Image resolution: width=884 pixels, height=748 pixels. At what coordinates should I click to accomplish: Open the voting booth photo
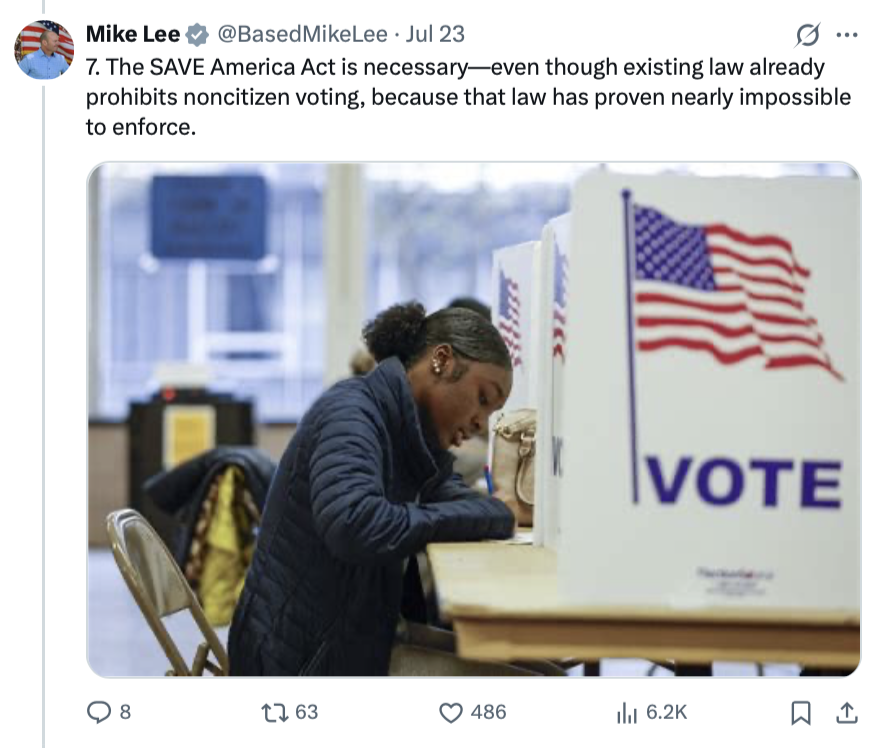(x=474, y=419)
